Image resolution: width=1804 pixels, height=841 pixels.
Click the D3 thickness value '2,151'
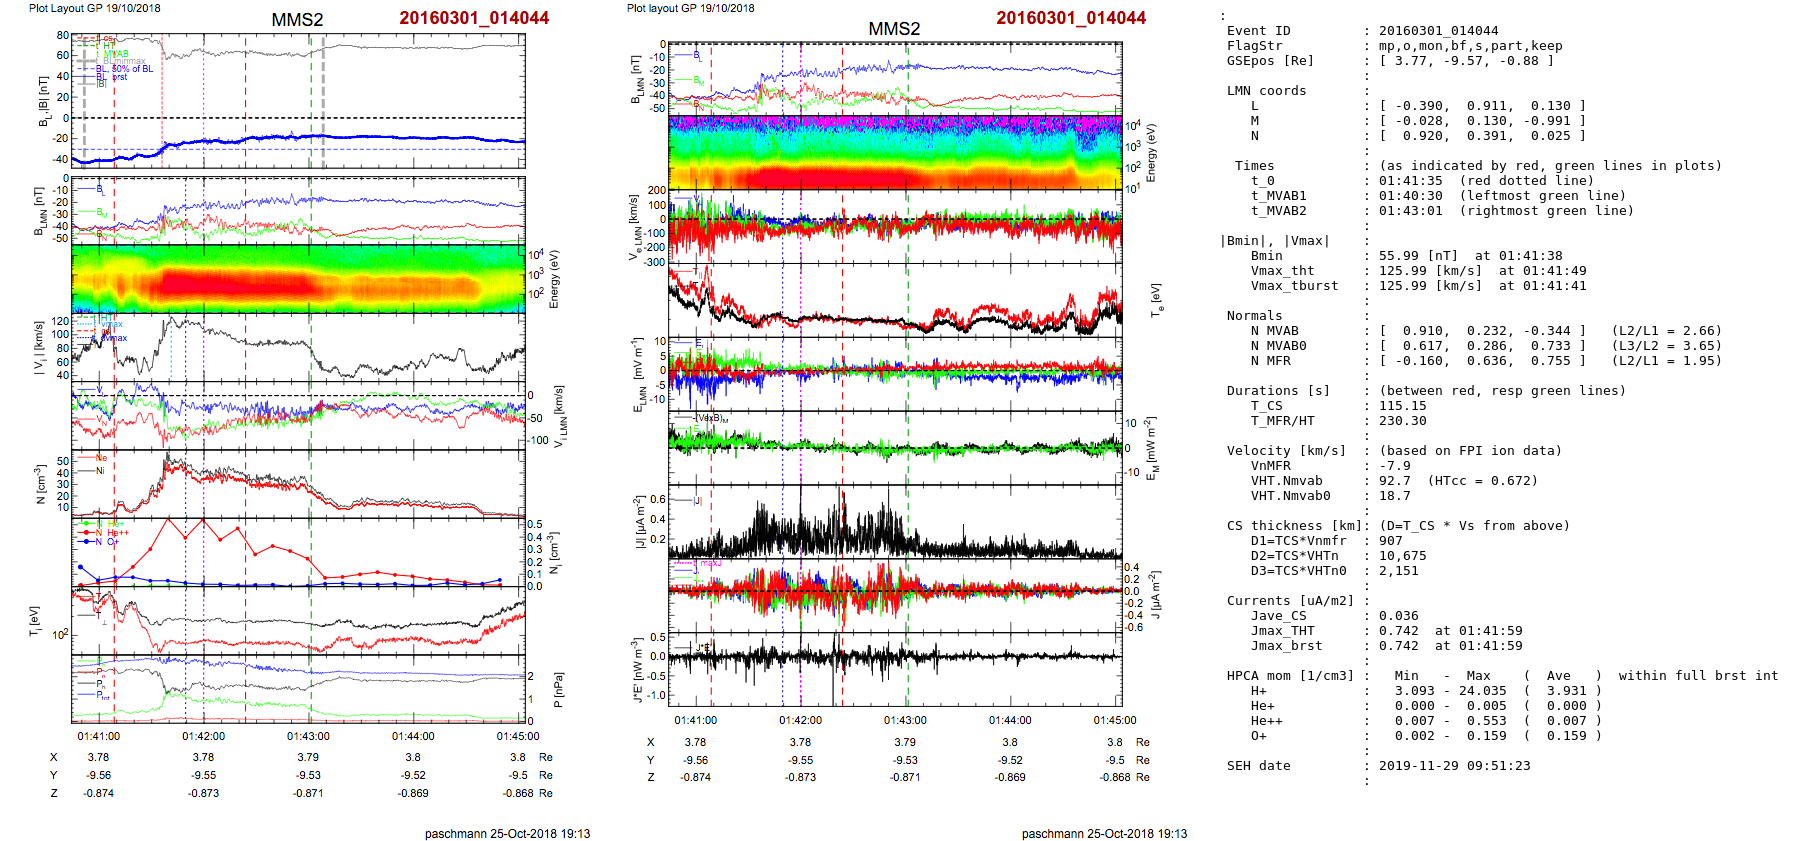pos(1398,571)
